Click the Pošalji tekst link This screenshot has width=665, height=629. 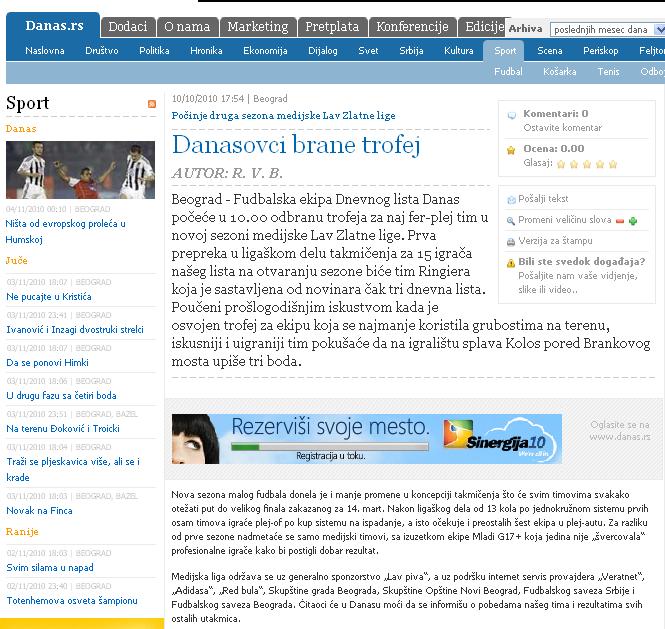(x=543, y=199)
